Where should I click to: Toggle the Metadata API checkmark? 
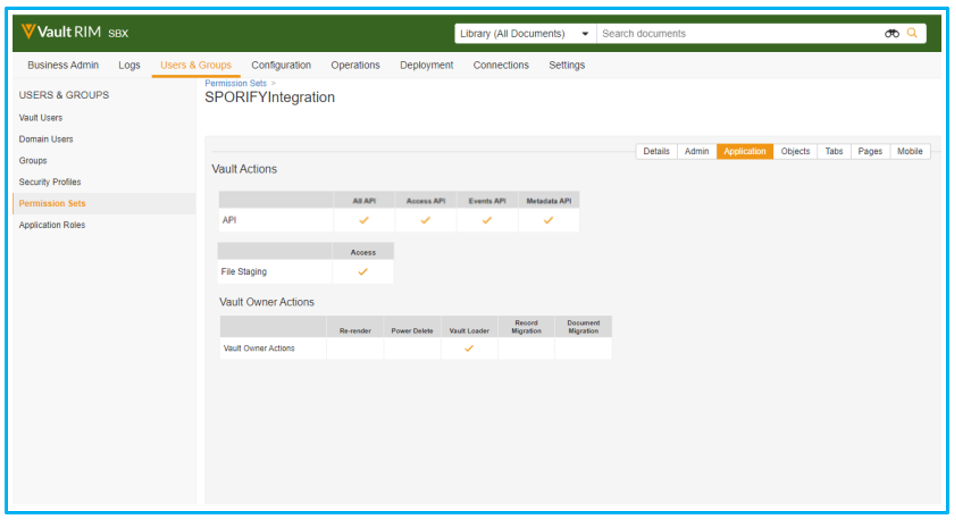548,220
